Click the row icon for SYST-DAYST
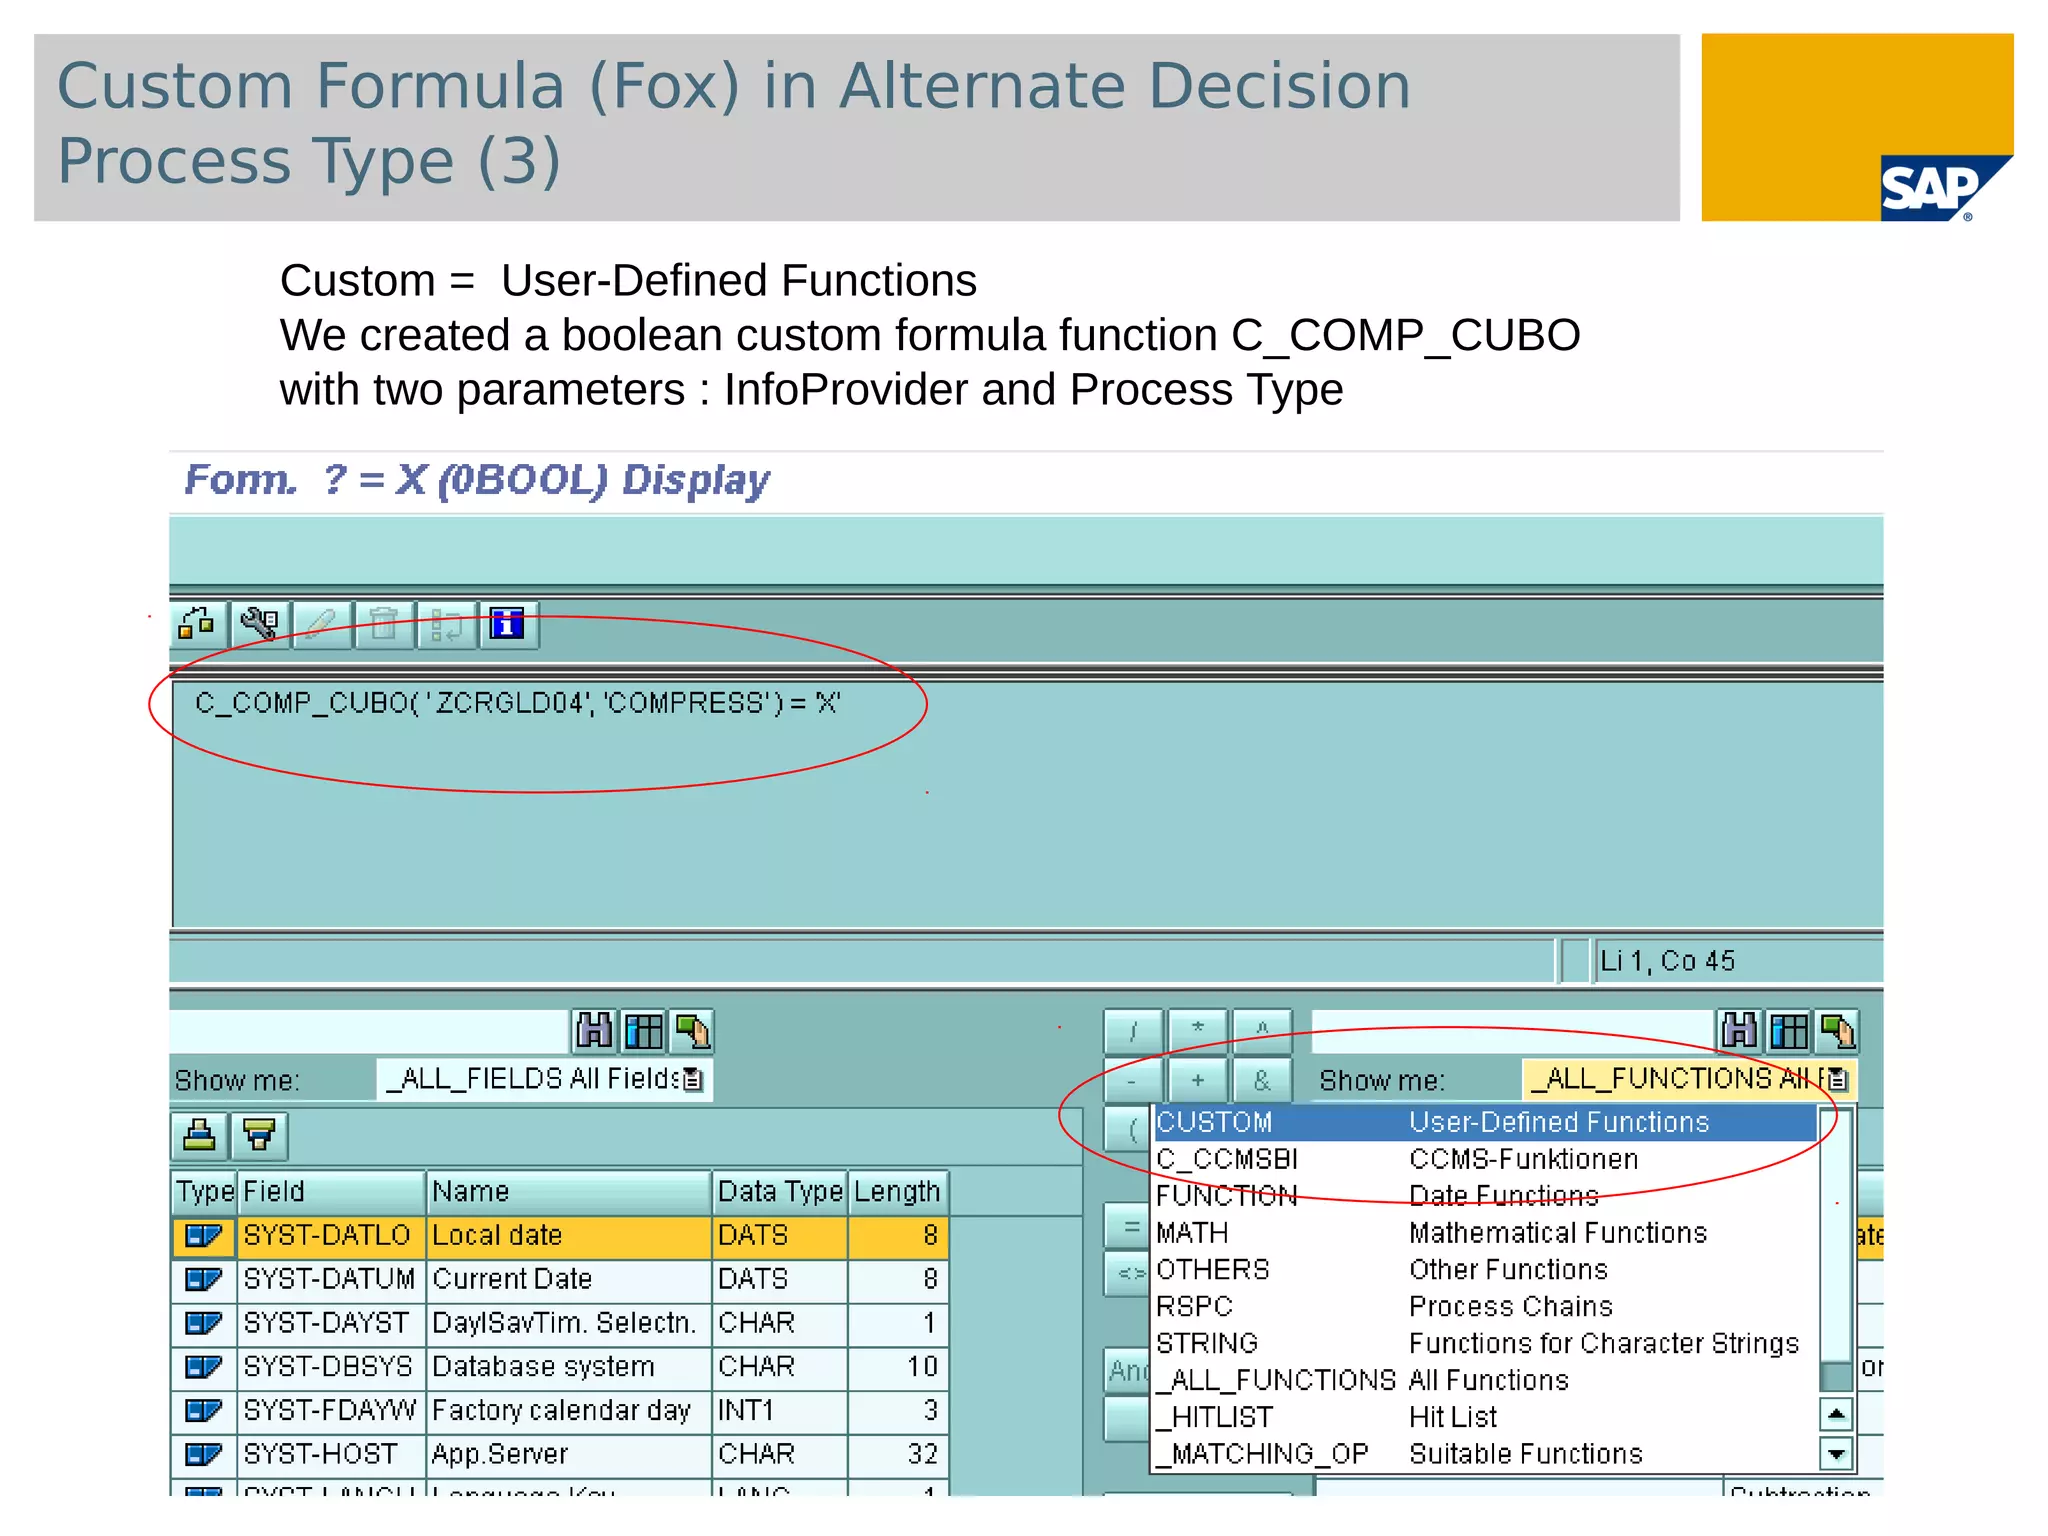 [204, 1323]
